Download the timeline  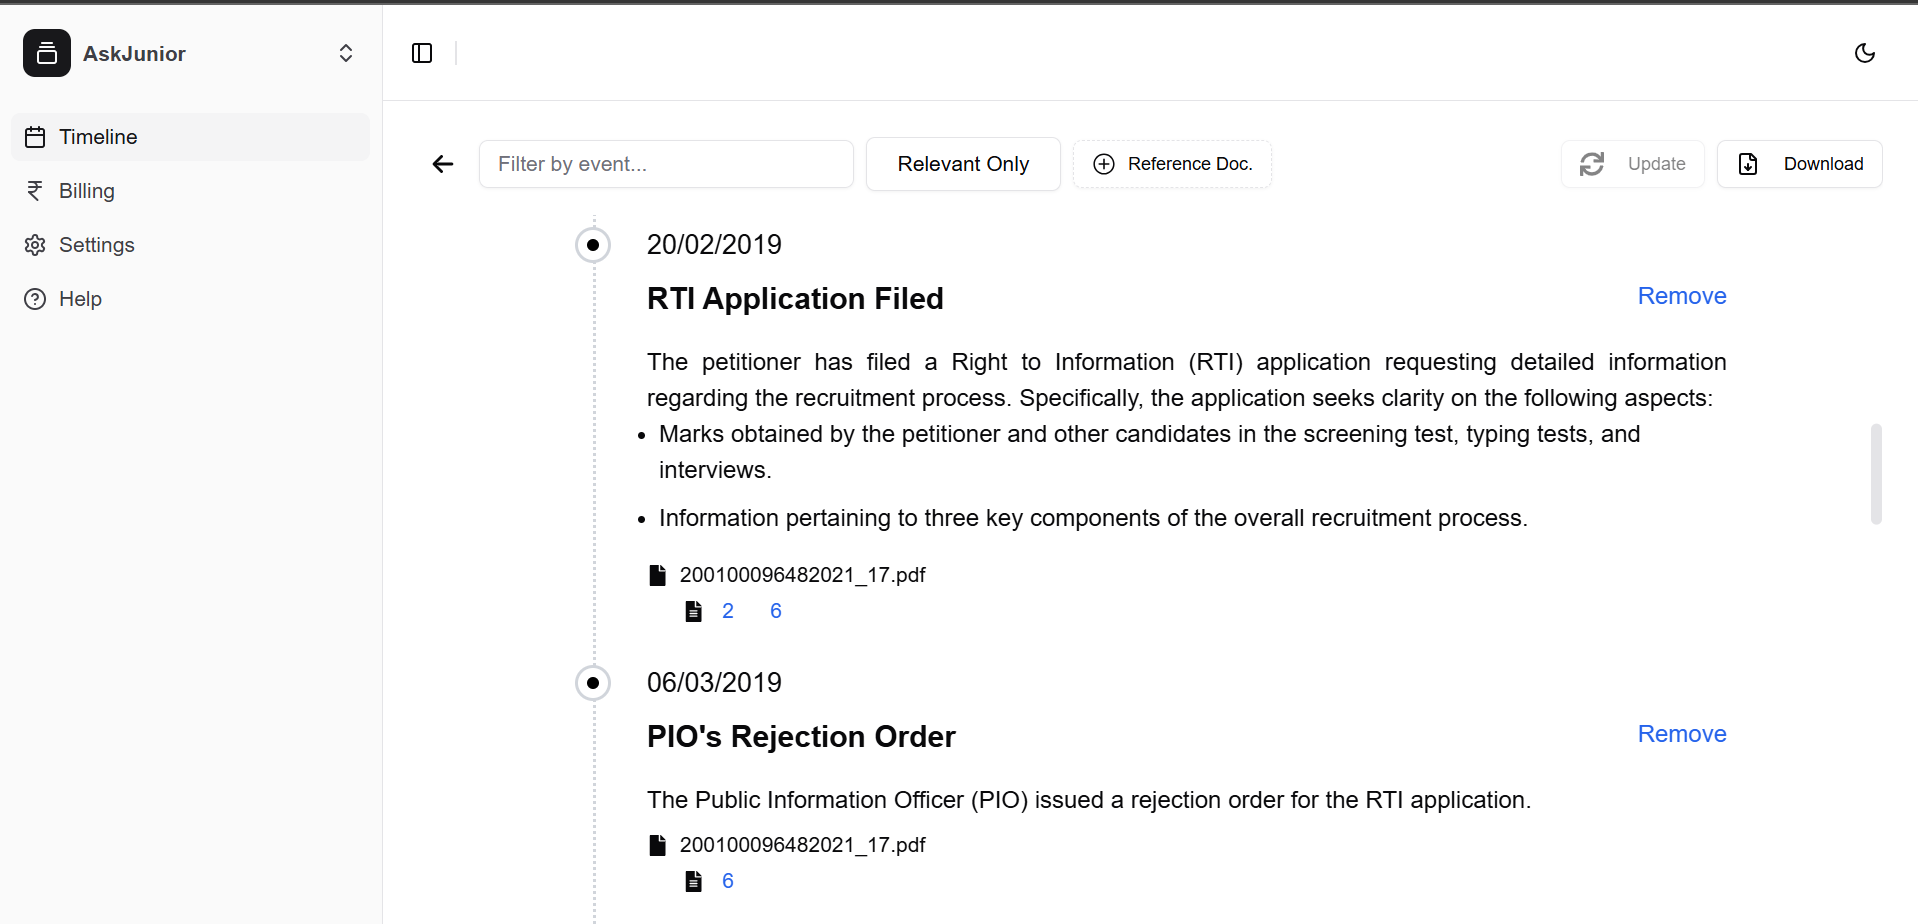pyautogui.click(x=1799, y=164)
